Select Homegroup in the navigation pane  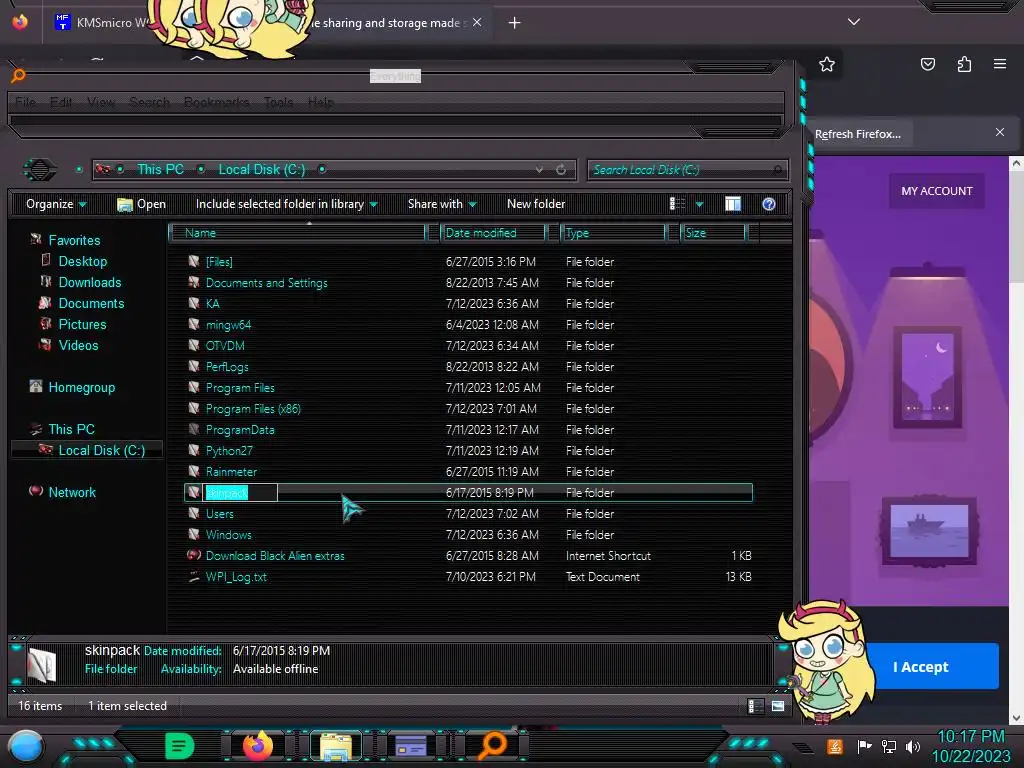81,387
